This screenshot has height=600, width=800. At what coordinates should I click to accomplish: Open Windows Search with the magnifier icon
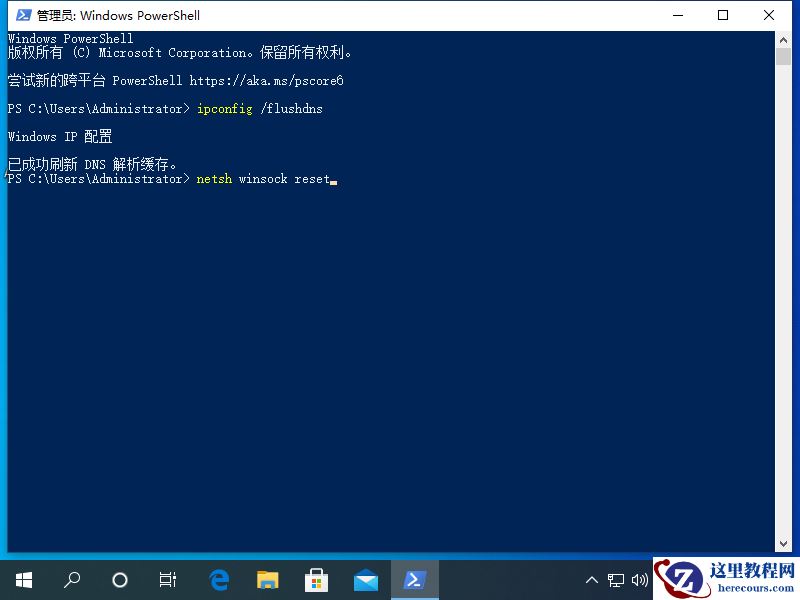point(70,580)
